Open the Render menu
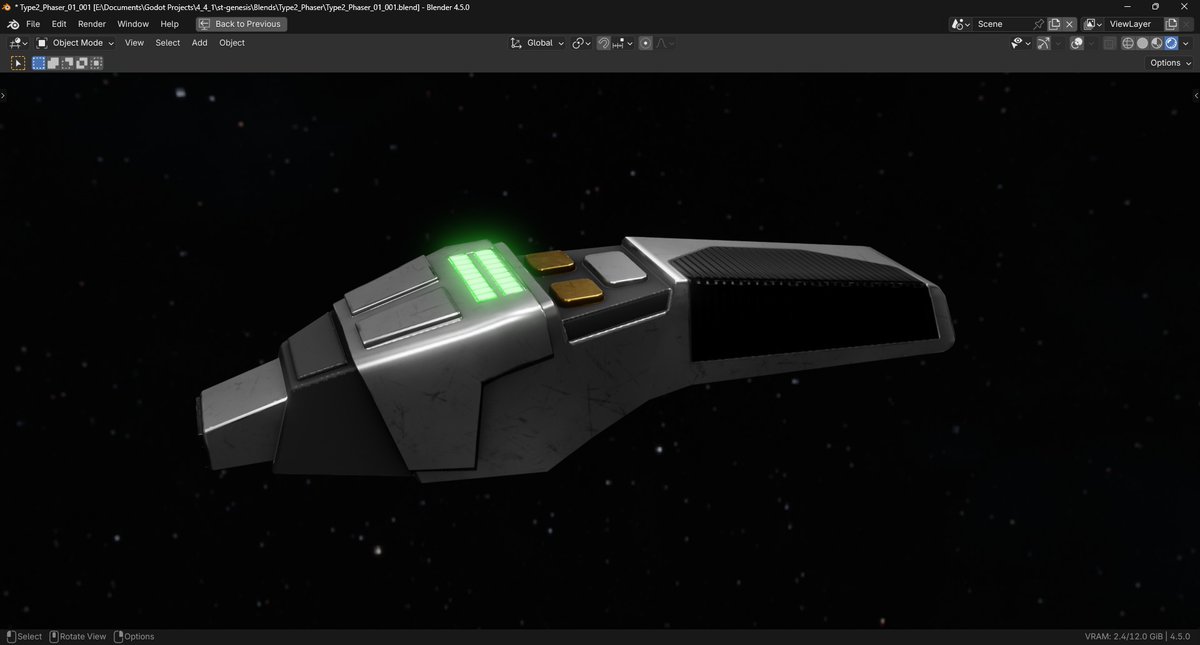 pyautogui.click(x=92, y=24)
